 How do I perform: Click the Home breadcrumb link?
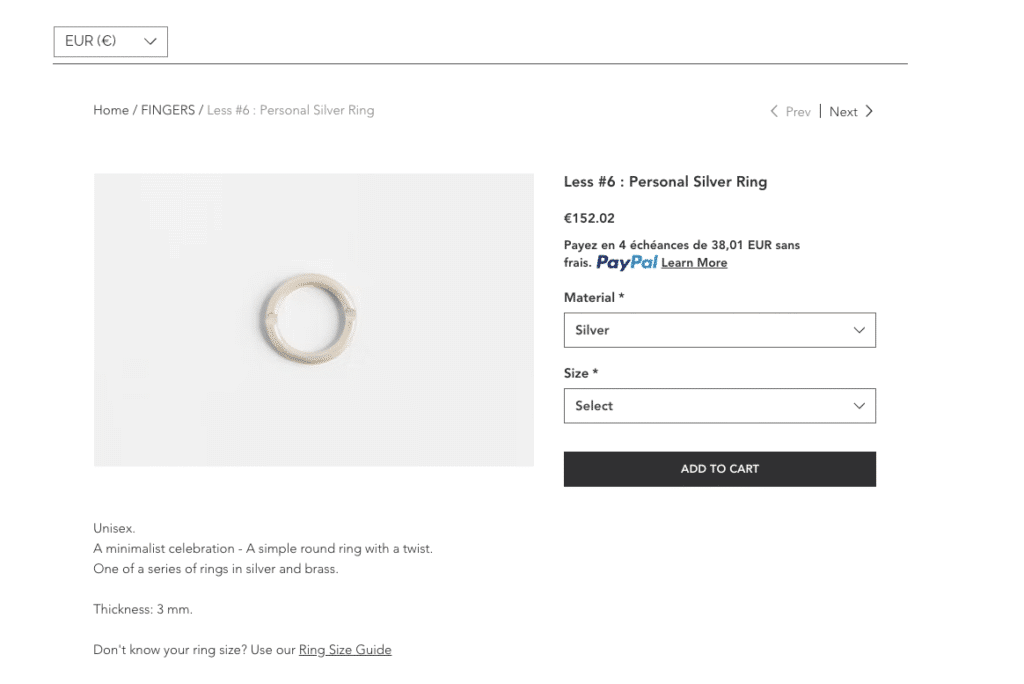[111, 110]
